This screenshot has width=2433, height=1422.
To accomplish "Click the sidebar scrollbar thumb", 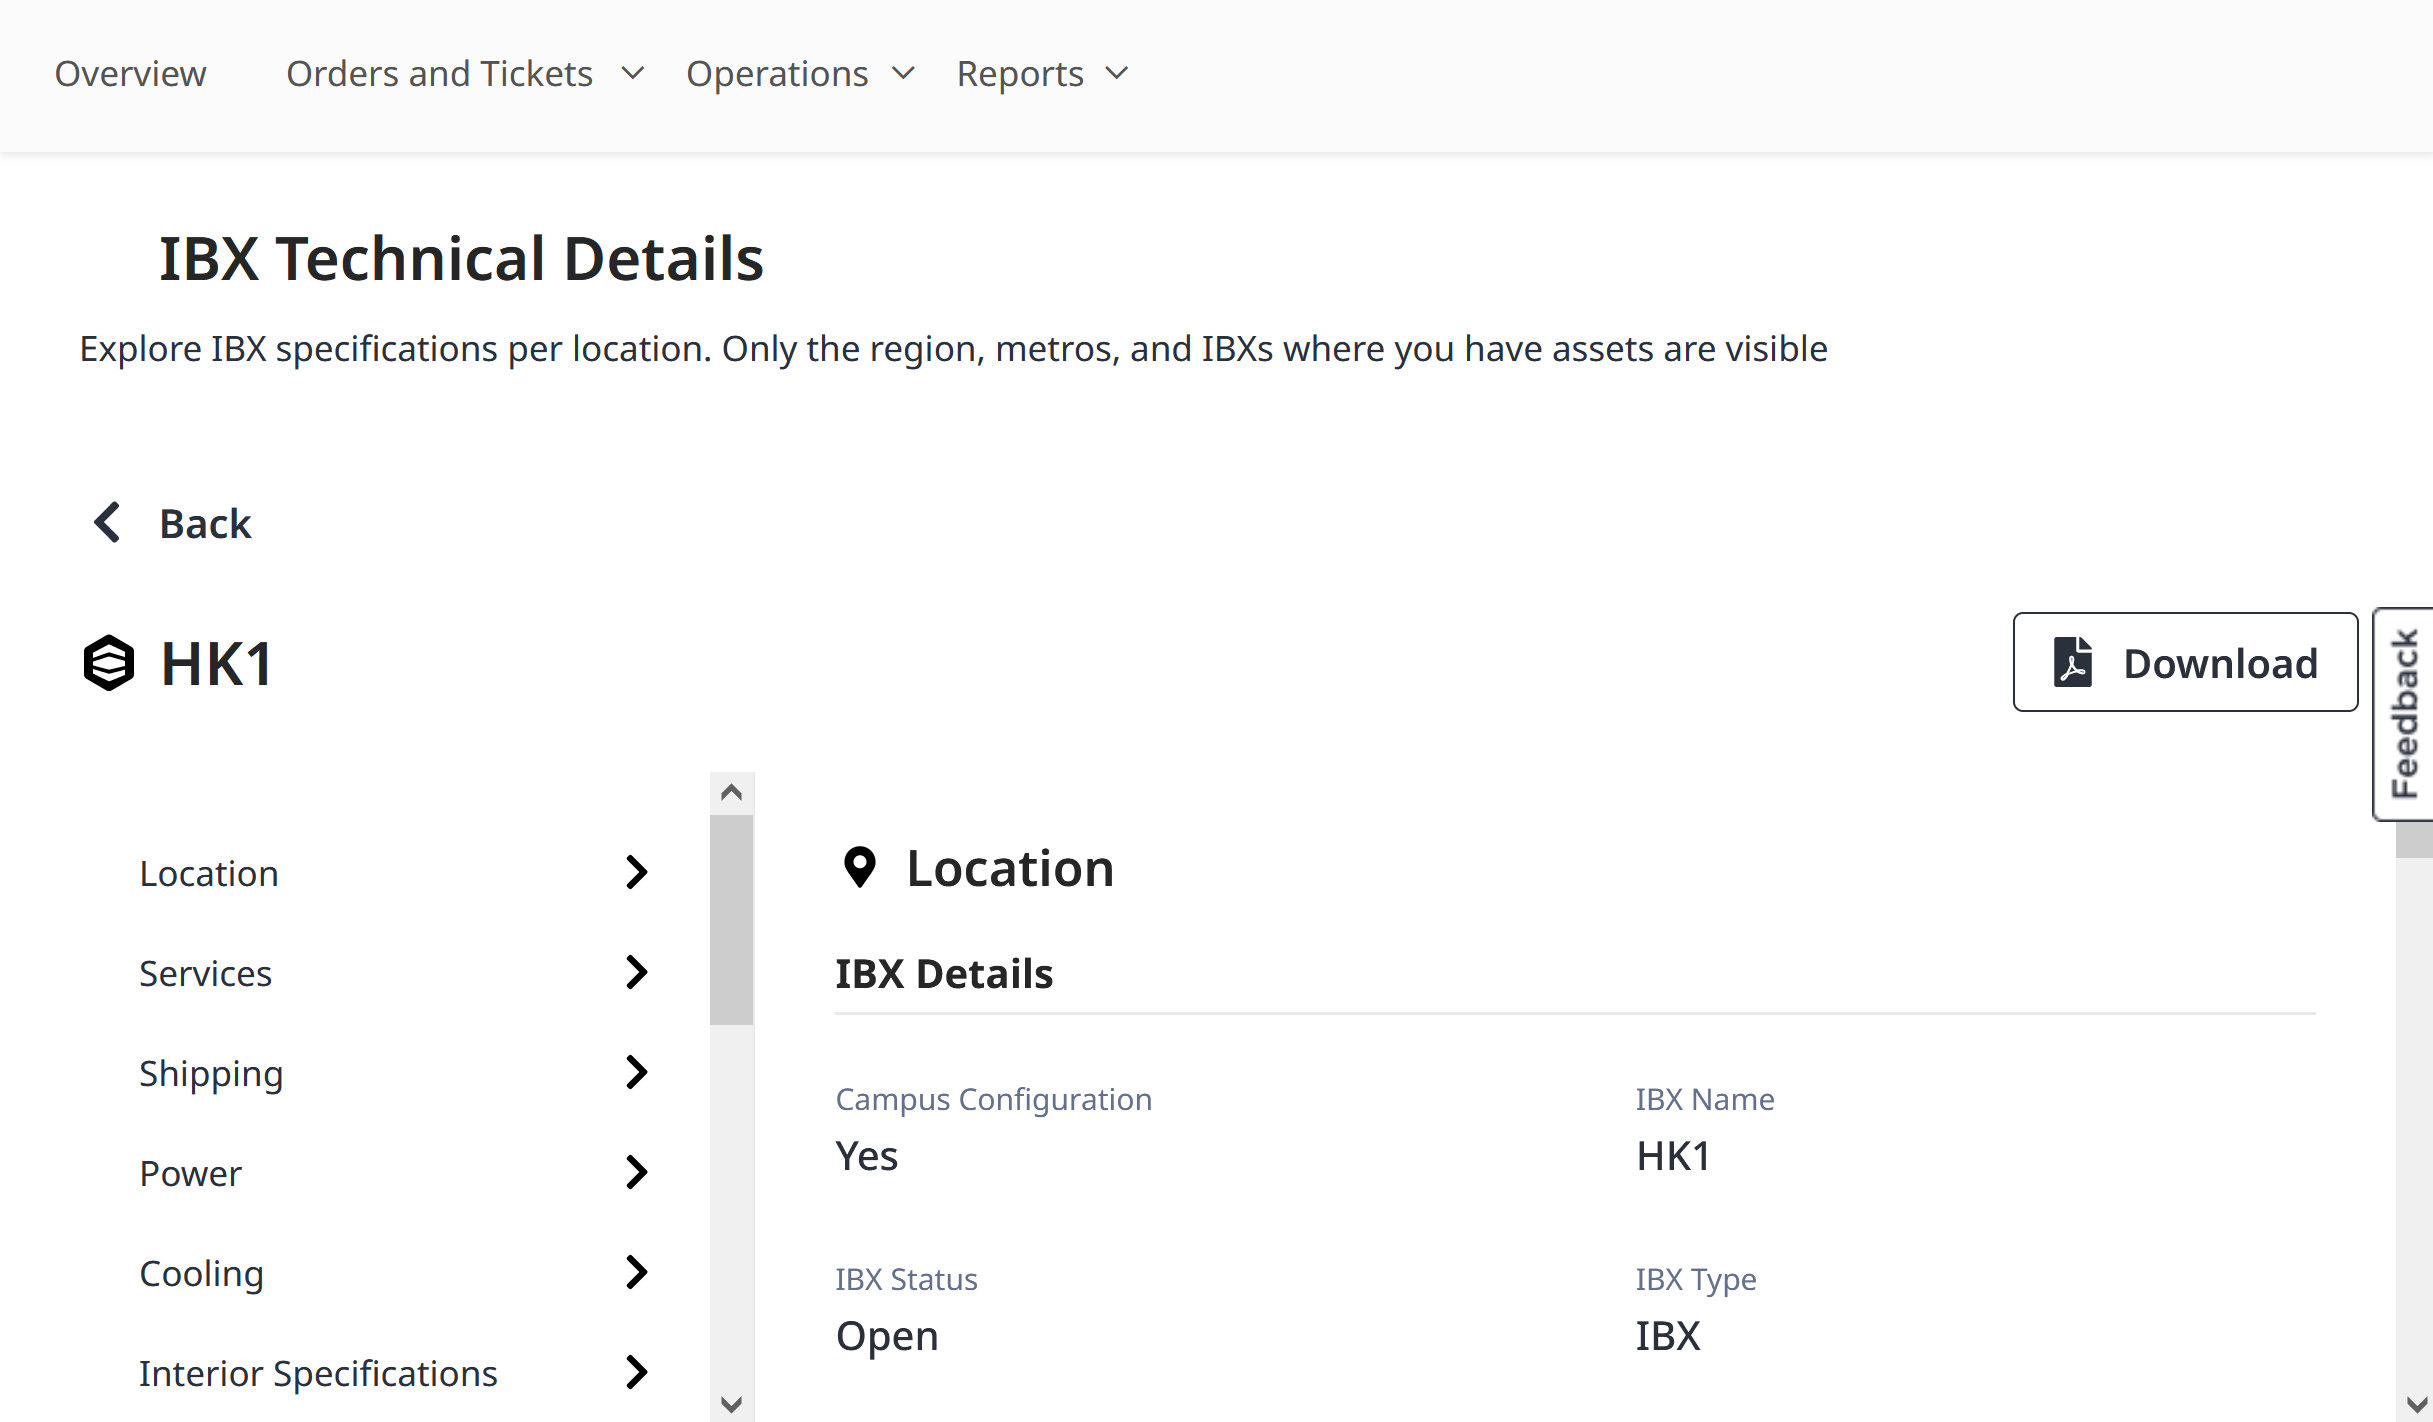I will coord(731,920).
